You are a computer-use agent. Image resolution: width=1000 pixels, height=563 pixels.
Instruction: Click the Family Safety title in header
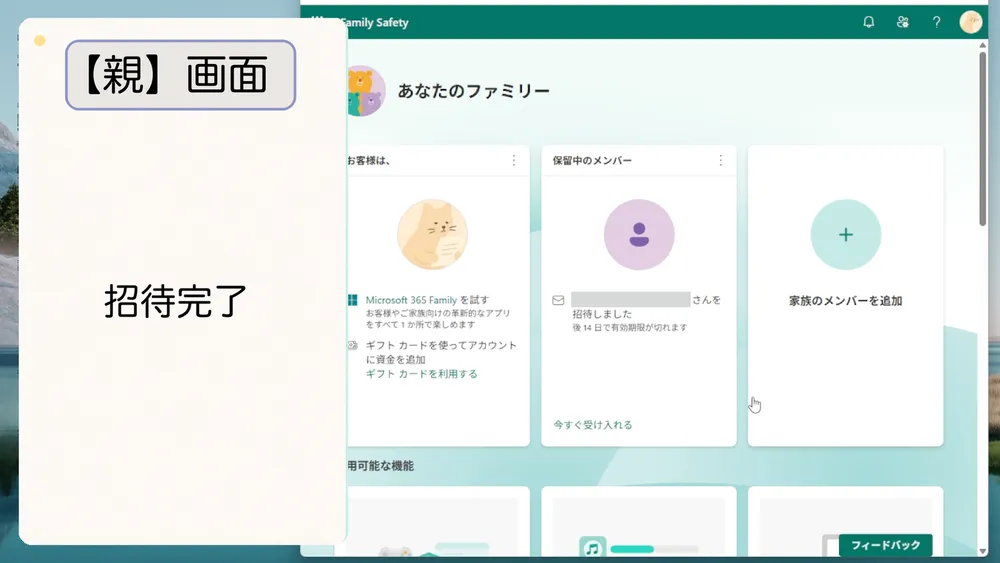click(x=374, y=22)
